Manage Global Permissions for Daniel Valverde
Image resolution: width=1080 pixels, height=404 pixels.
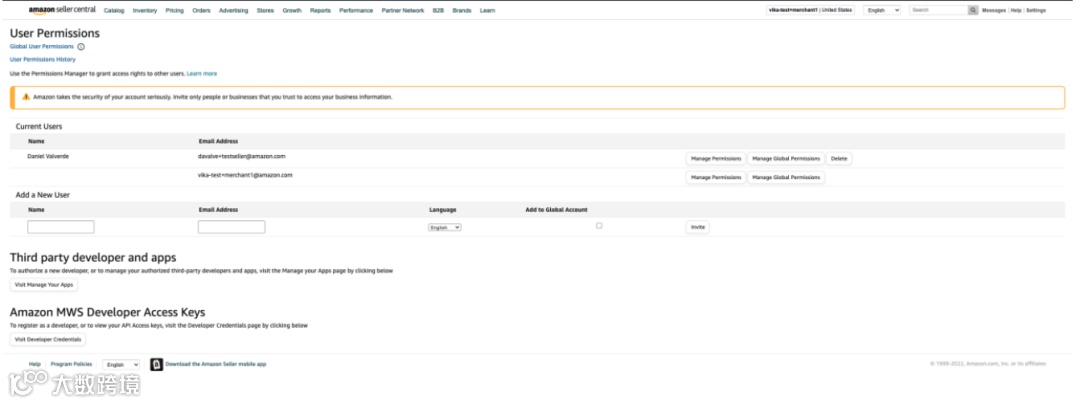(x=786, y=159)
